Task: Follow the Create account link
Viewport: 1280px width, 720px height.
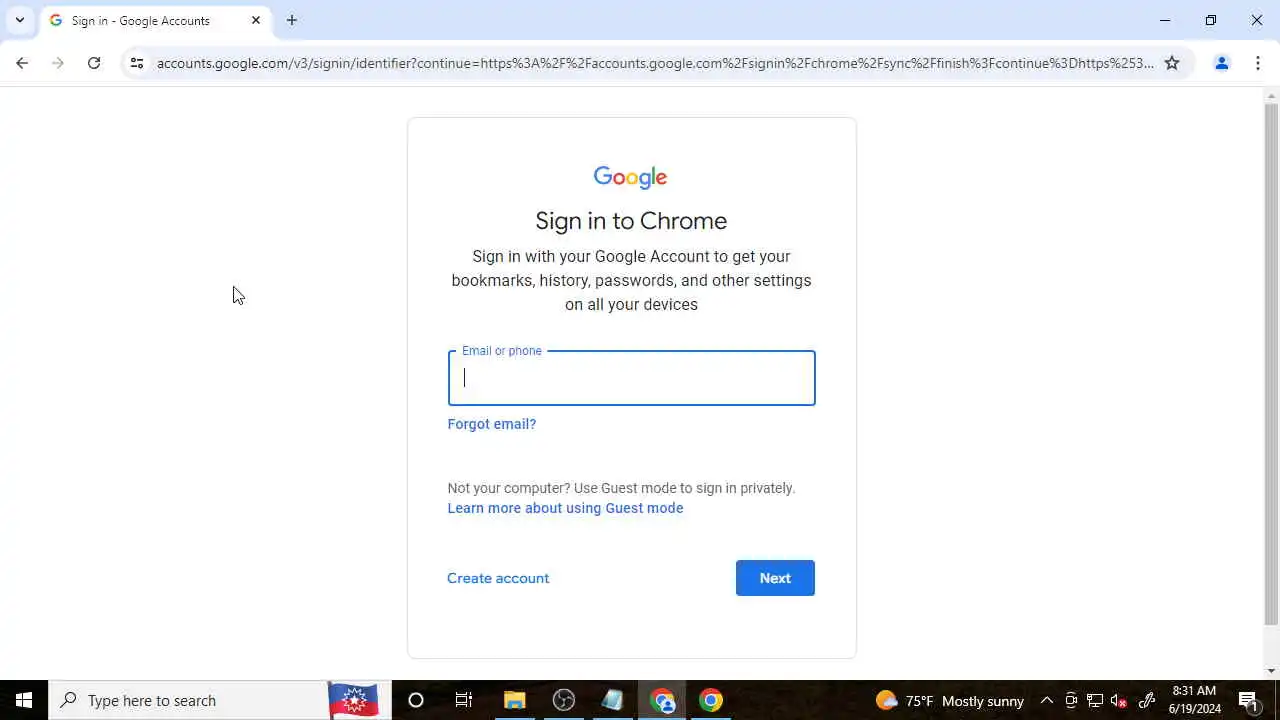Action: (x=498, y=578)
